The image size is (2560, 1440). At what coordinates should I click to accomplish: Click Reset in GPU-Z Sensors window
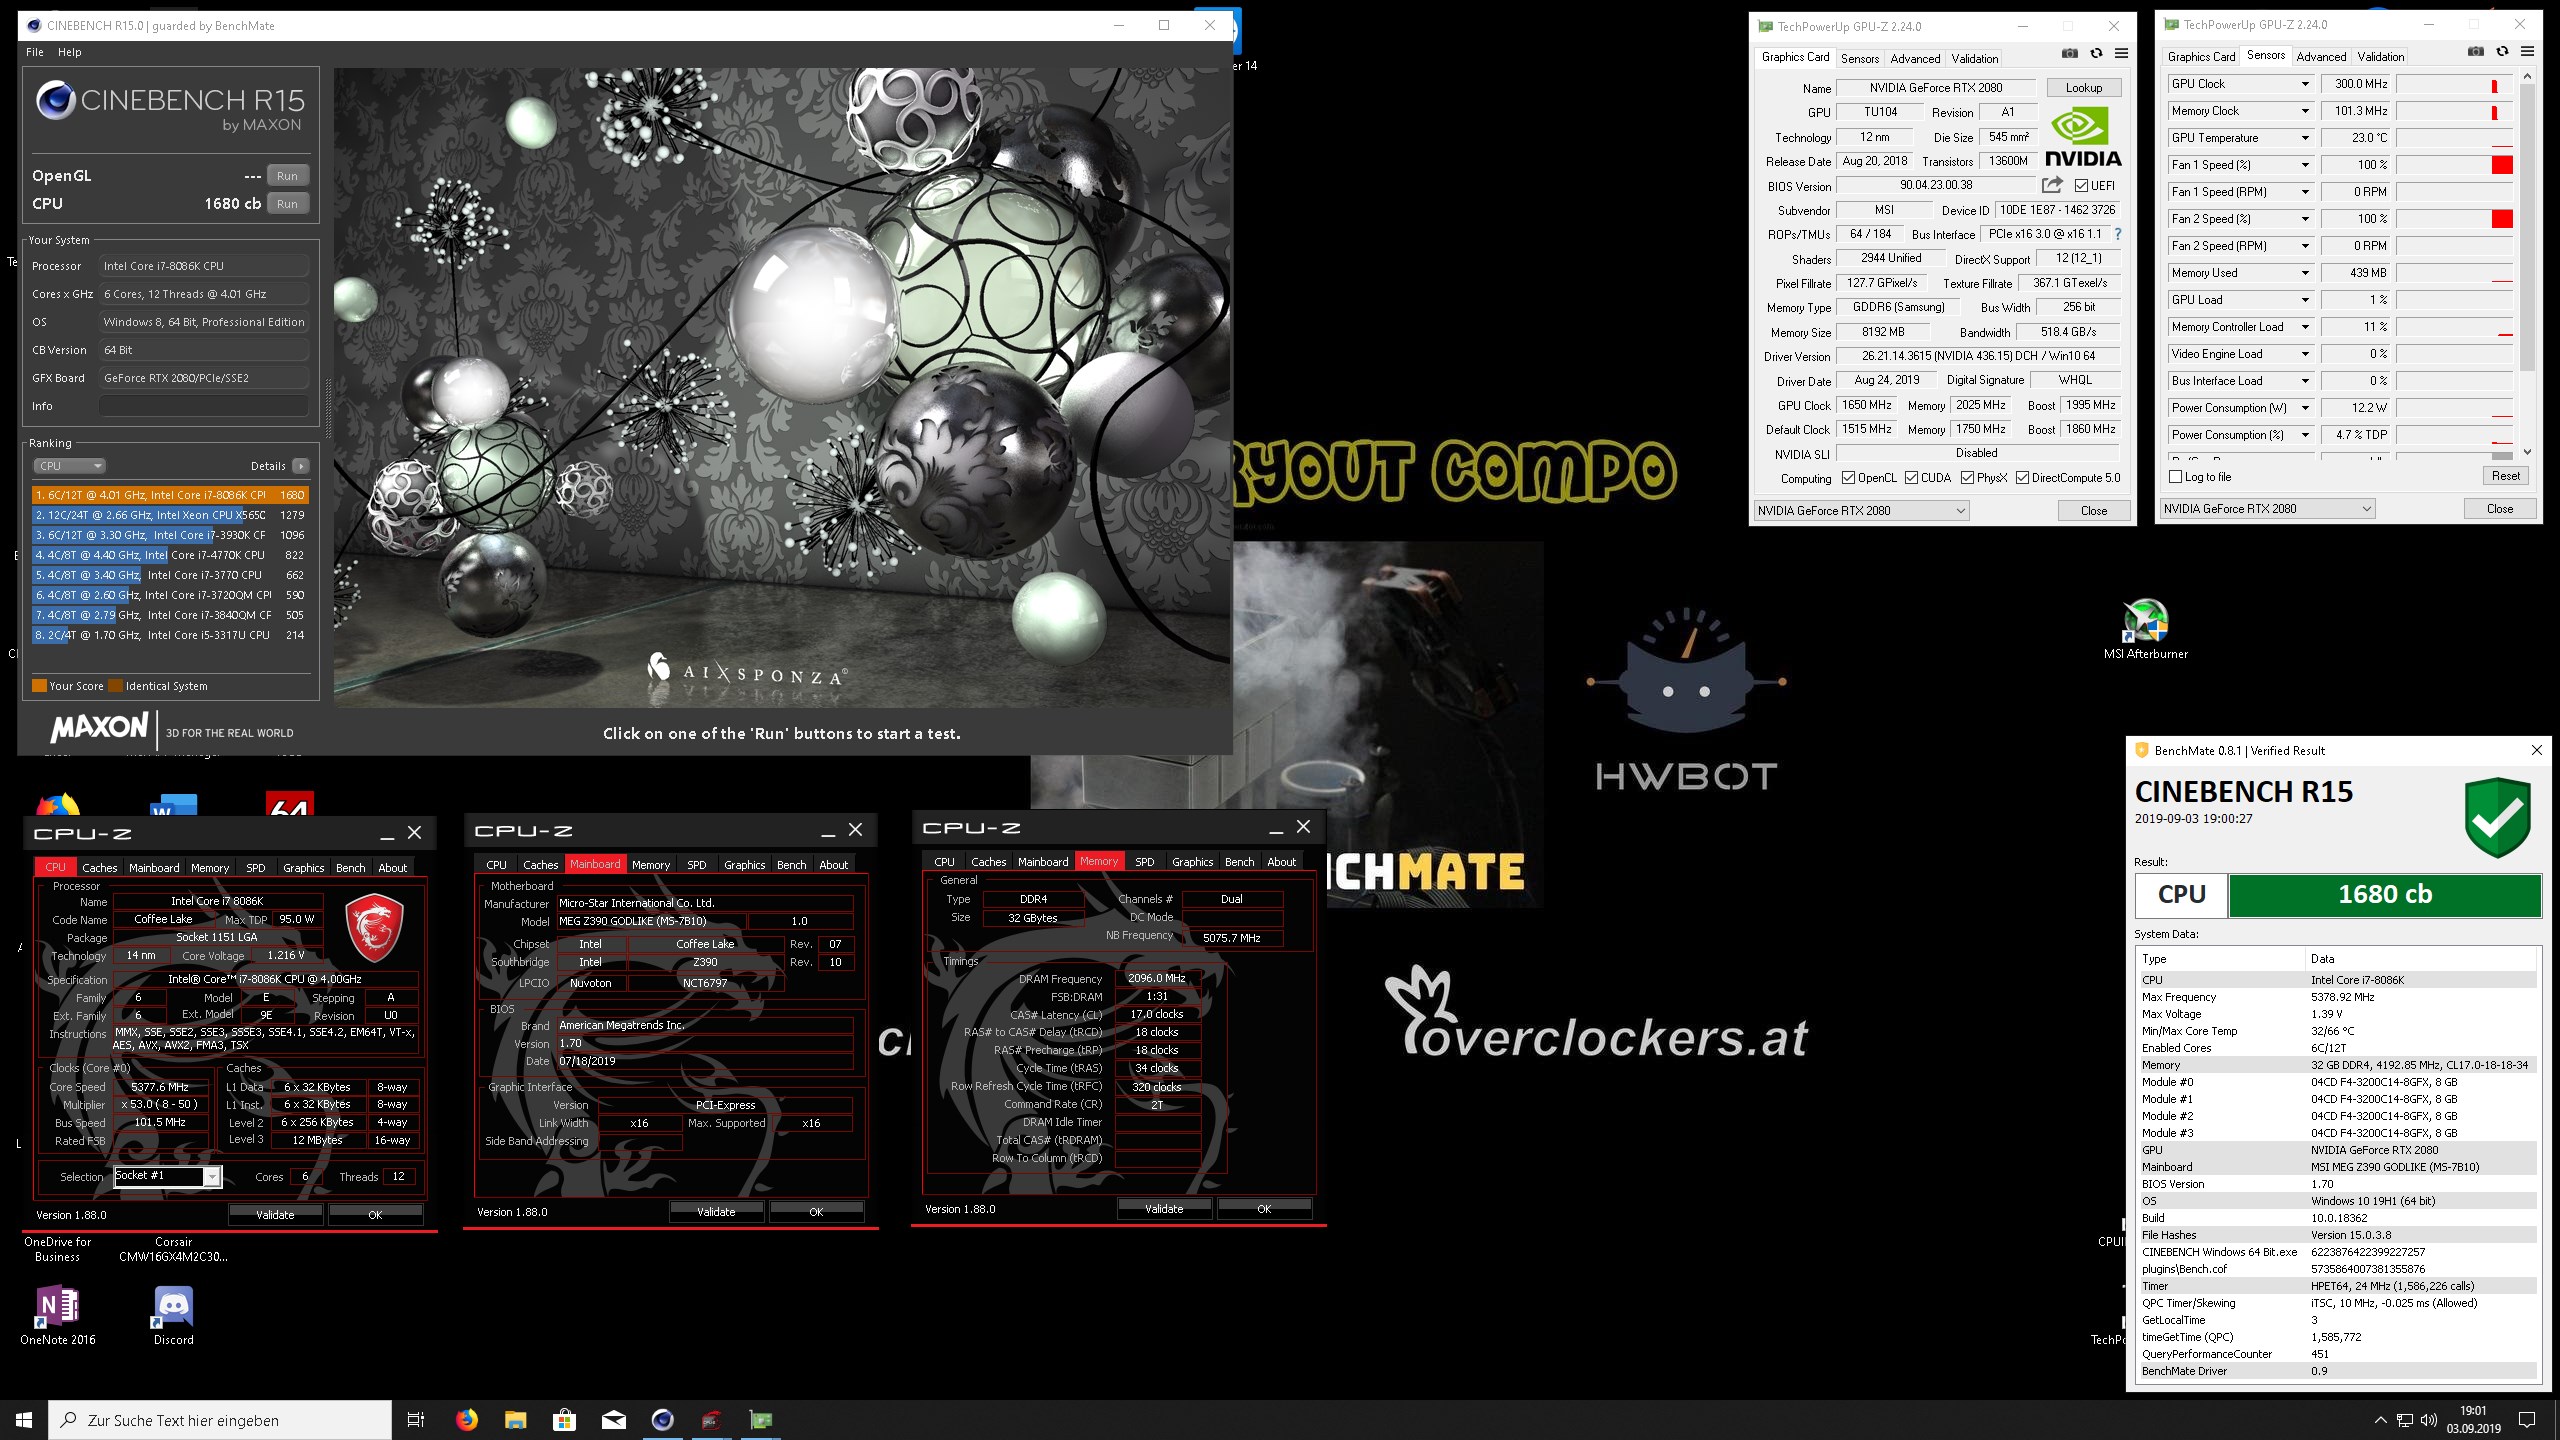pyautogui.click(x=2505, y=476)
